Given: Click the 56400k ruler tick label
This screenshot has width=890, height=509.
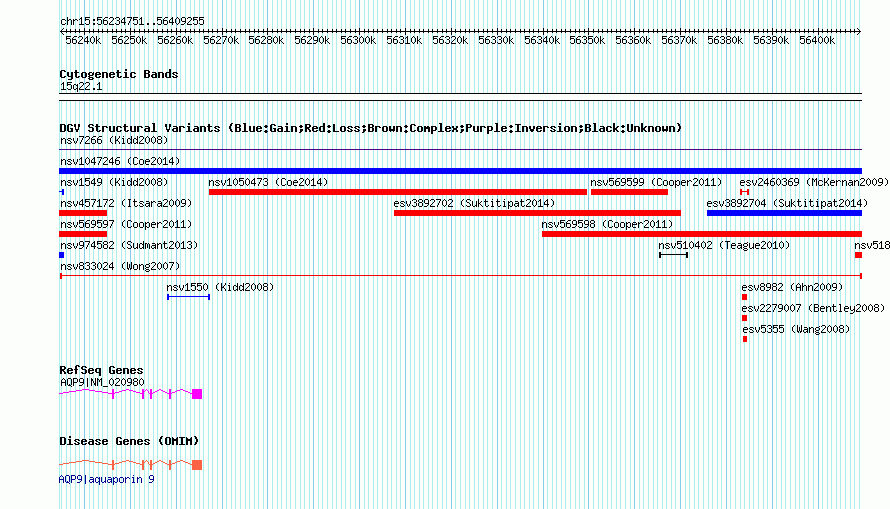Looking at the screenshot, I should tap(817, 40).
